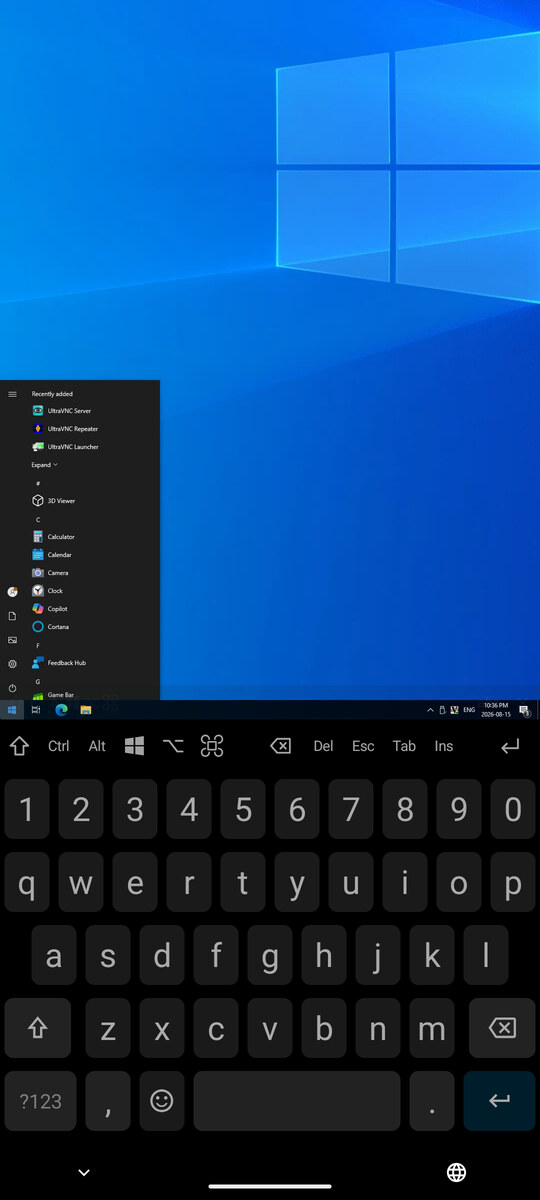Toggle the keyboard Shift key beside z
Screen dimensions: 540x1200
(x=38, y=1029)
